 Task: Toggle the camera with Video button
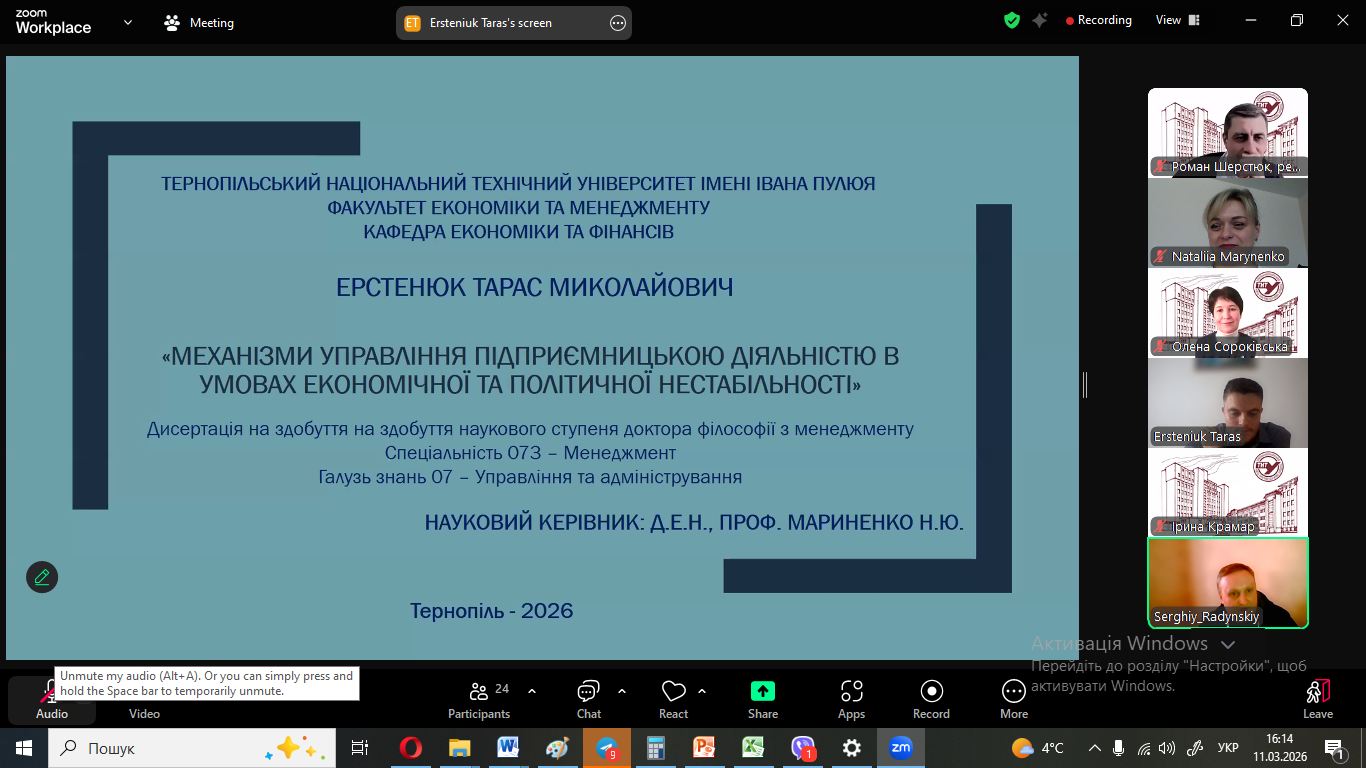pyautogui.click(x=144, y=700)
